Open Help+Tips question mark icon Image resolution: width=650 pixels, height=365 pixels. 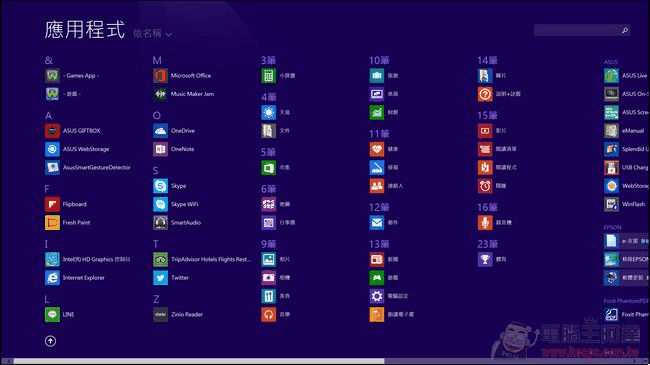(x=485, y=94)
